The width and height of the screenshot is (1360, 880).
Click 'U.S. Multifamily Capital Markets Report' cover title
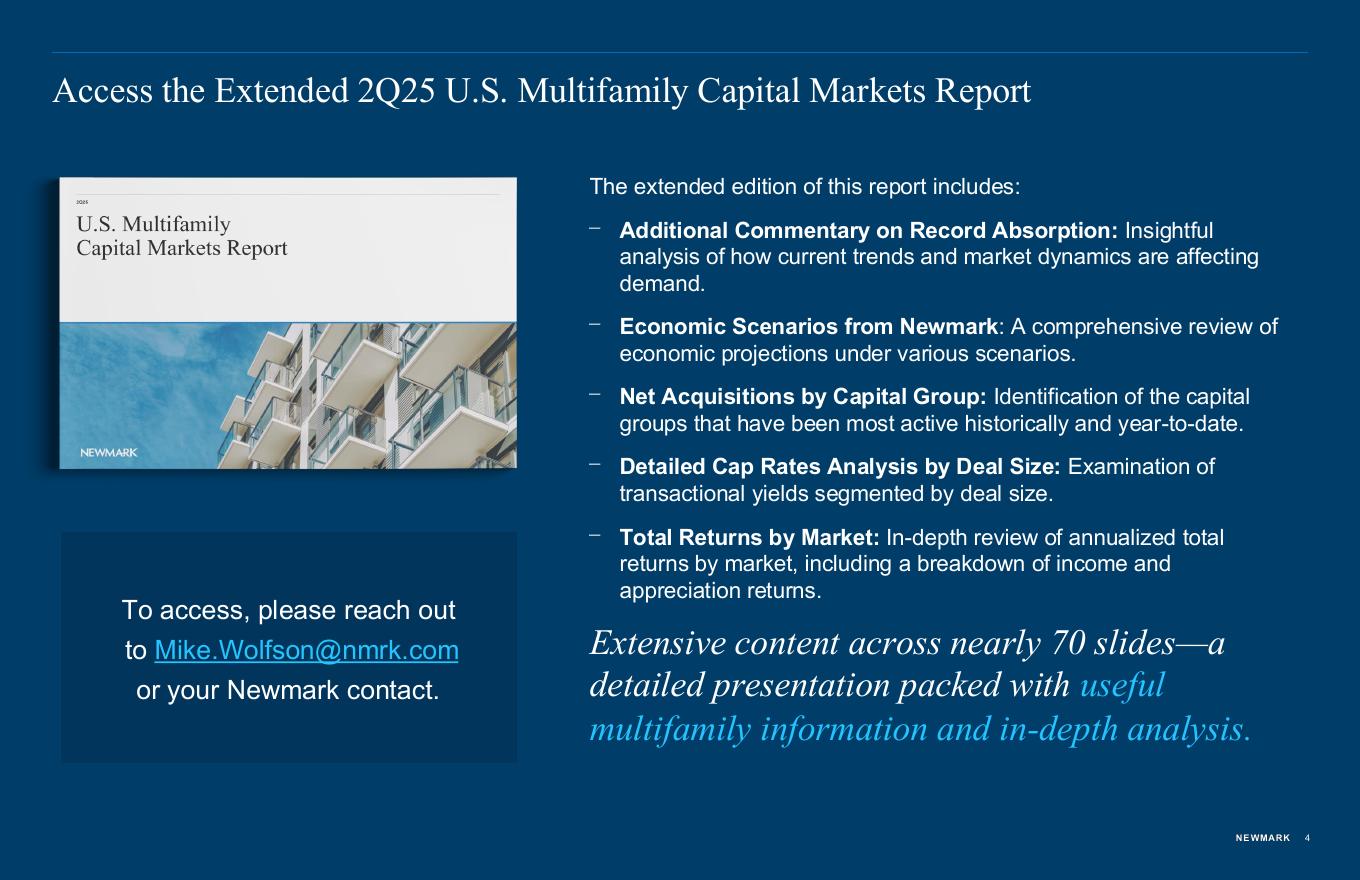point(182,236)
